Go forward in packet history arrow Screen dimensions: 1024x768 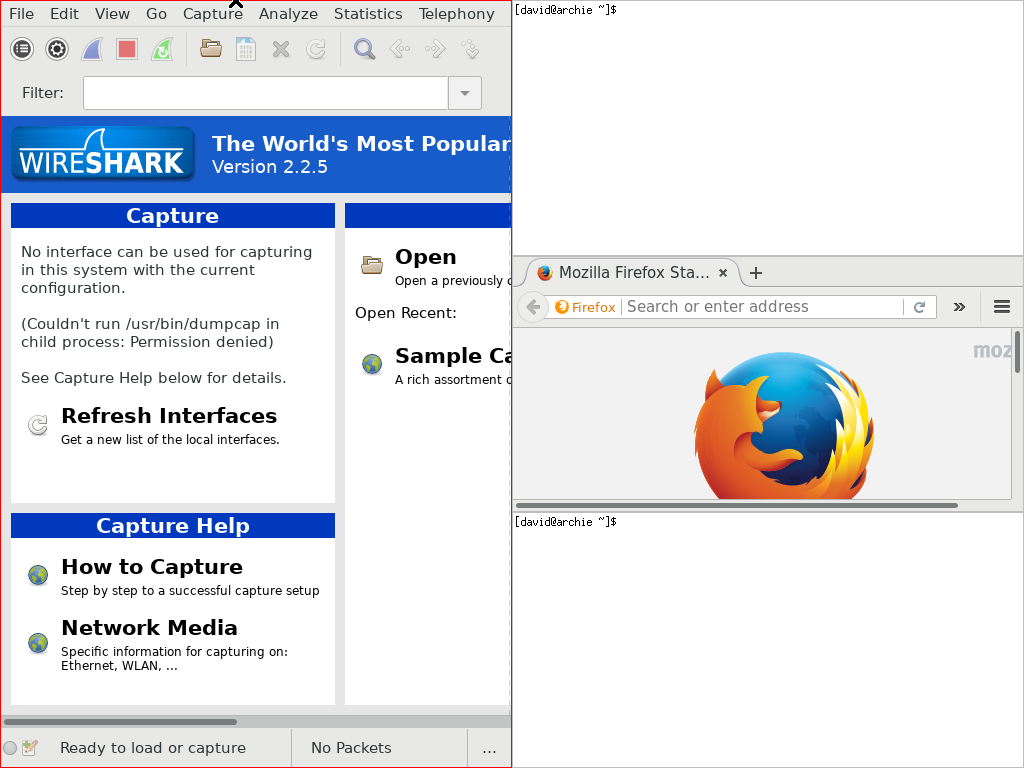tap(435, 49)
